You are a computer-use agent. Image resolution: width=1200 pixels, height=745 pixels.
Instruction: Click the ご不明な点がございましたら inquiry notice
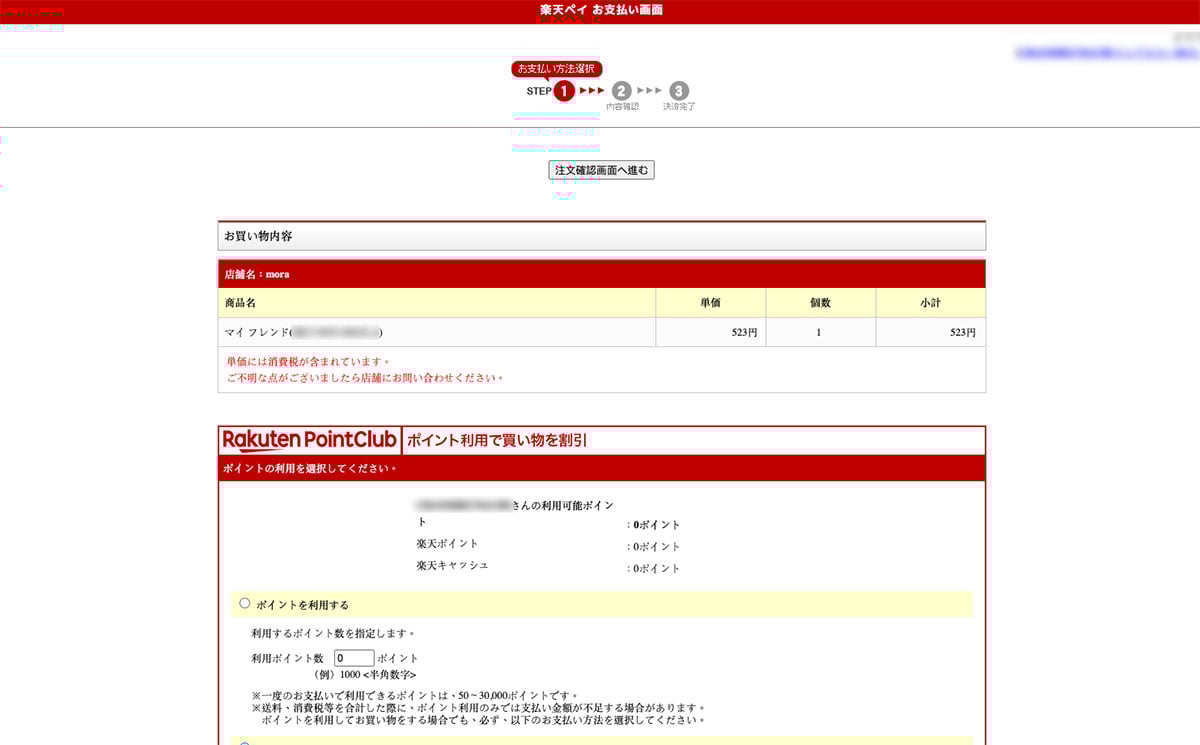(x=365, y=378)
